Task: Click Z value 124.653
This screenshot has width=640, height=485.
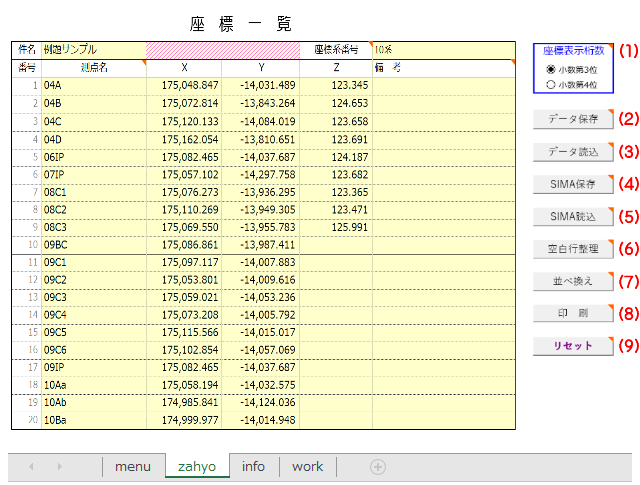Action: (336, 103)
